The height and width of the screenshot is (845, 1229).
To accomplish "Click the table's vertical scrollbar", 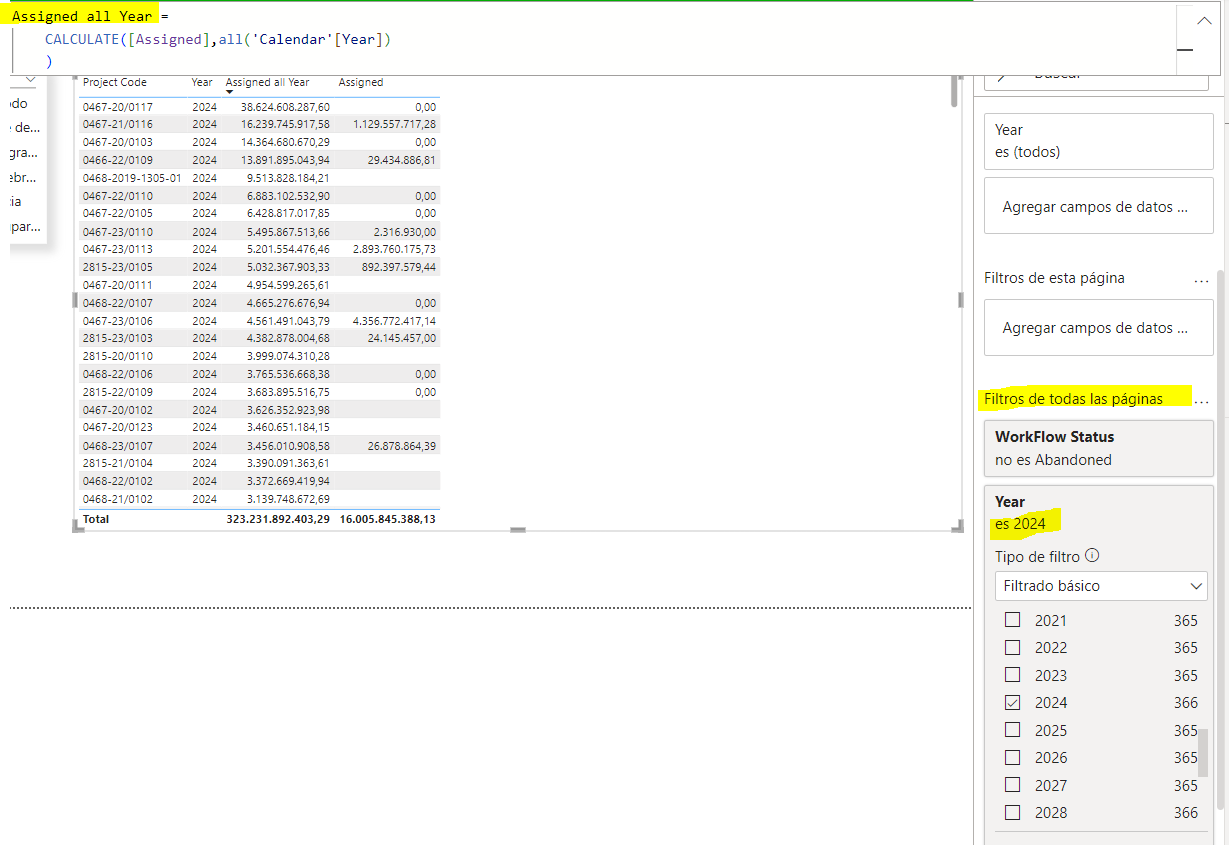I will 956,92.
